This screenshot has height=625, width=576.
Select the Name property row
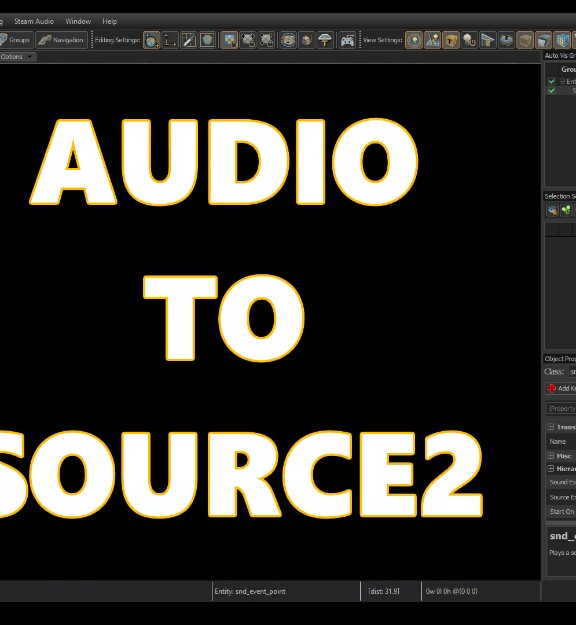click(x=561, y=442)
